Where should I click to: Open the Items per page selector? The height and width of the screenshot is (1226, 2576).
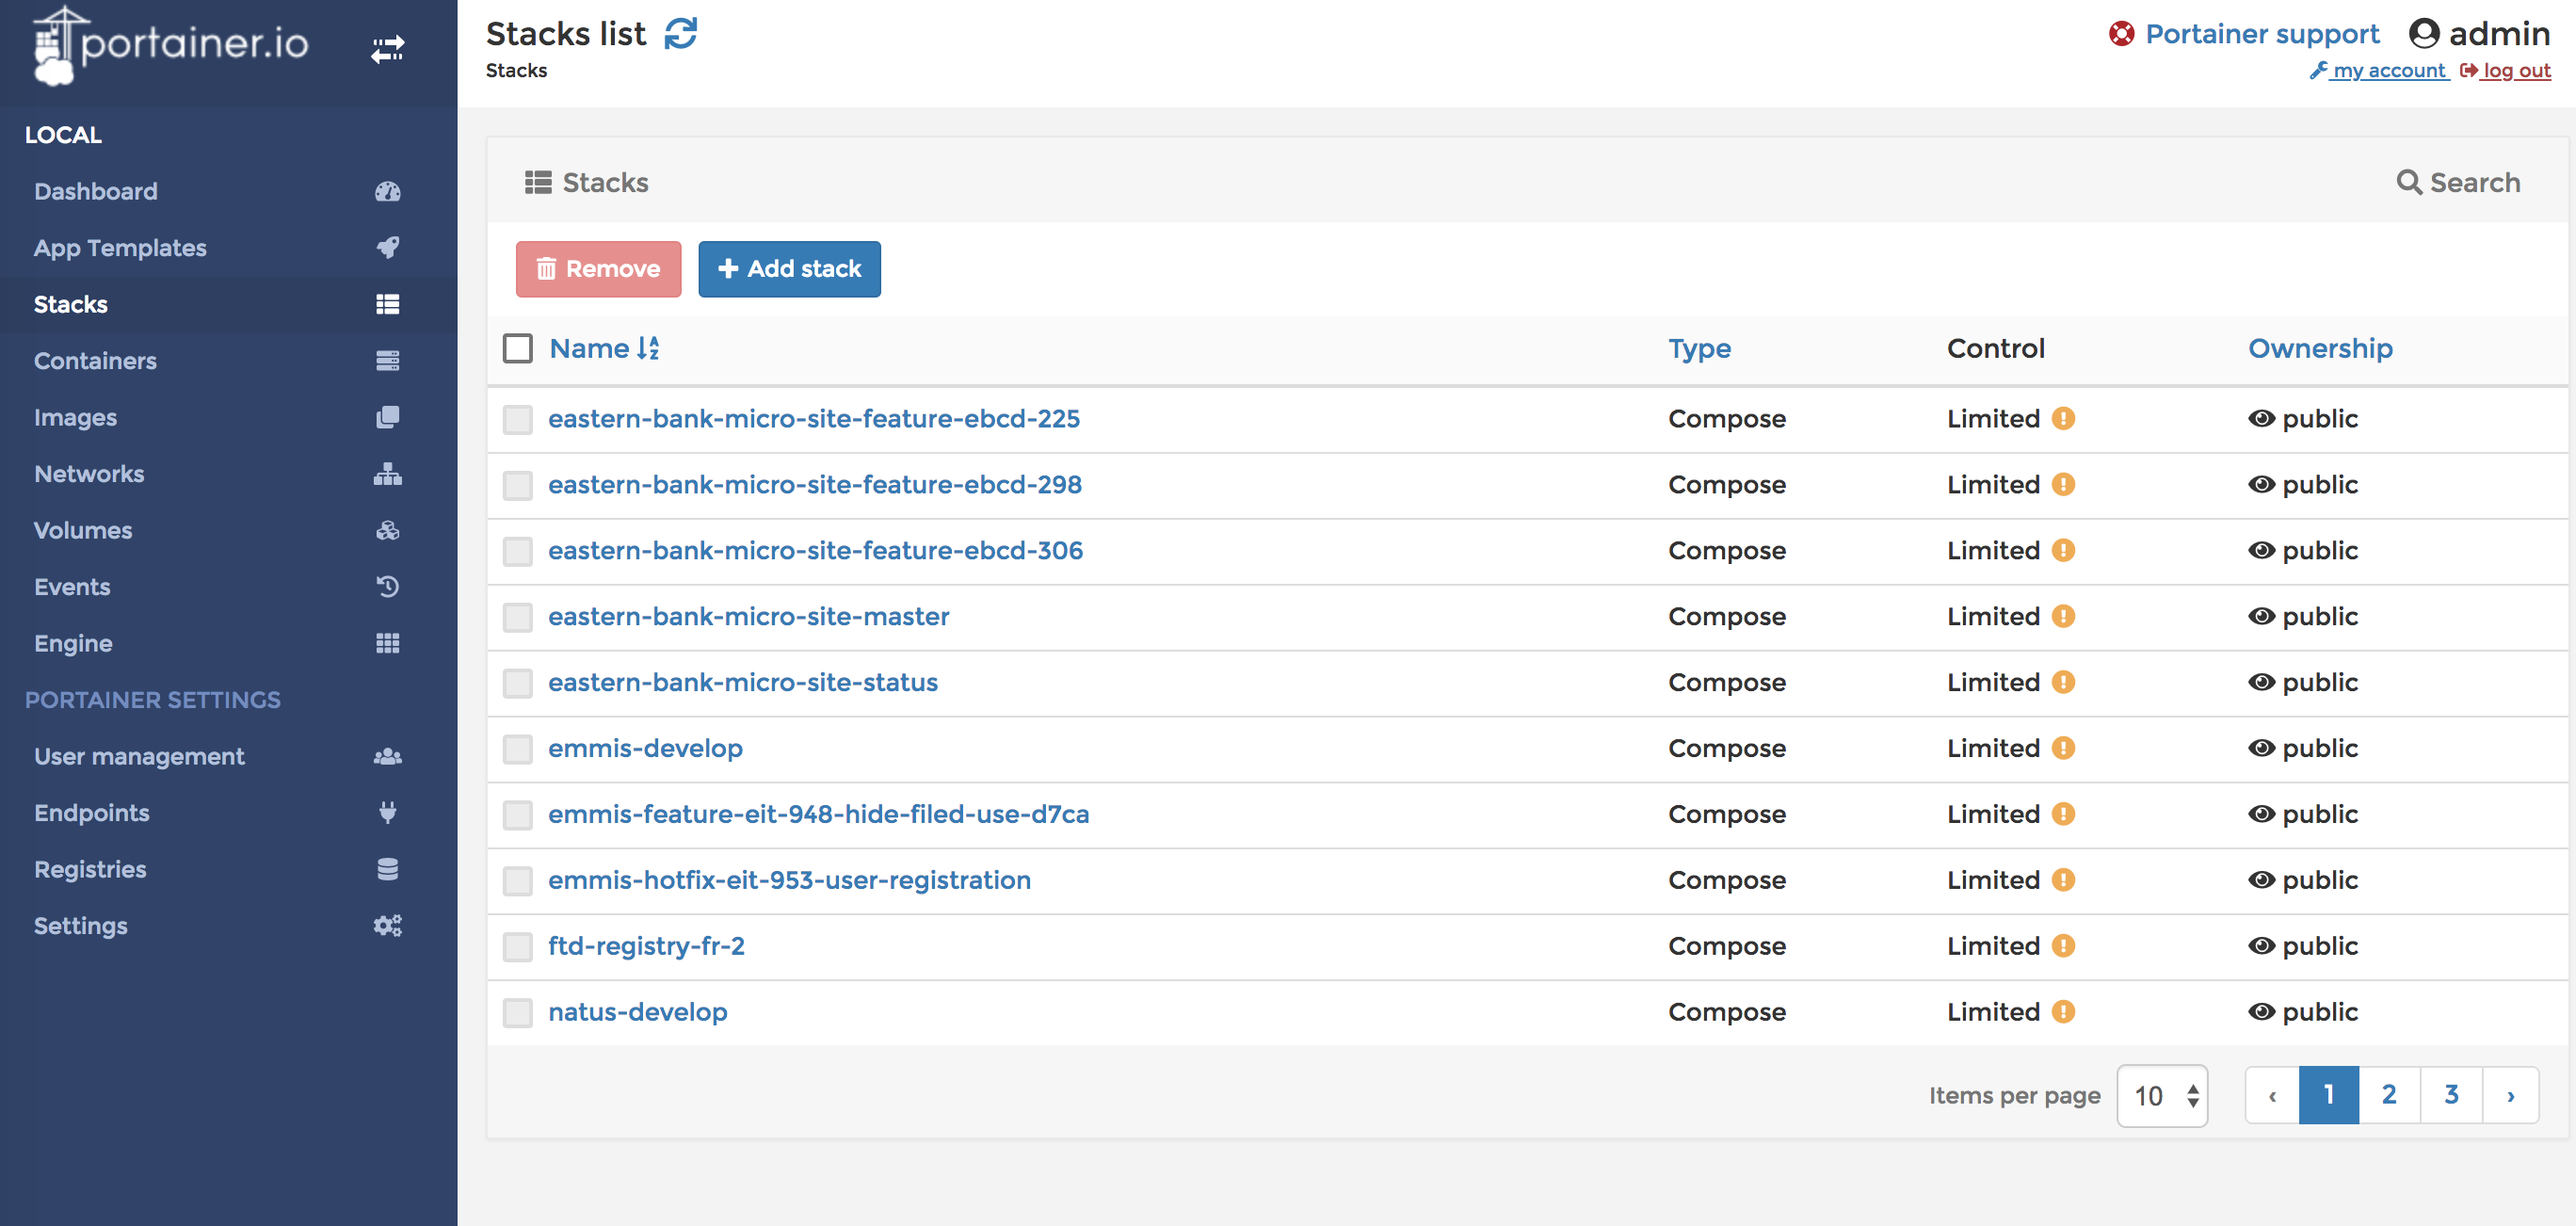coord(2162,1095)
